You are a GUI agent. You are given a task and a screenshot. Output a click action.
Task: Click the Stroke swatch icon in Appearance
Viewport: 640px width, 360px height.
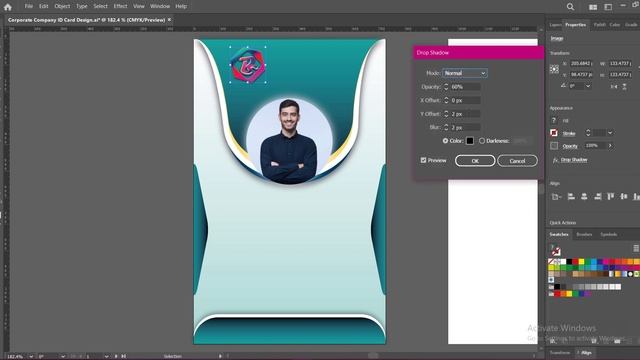pyautogui.click(x=554, y=133)
